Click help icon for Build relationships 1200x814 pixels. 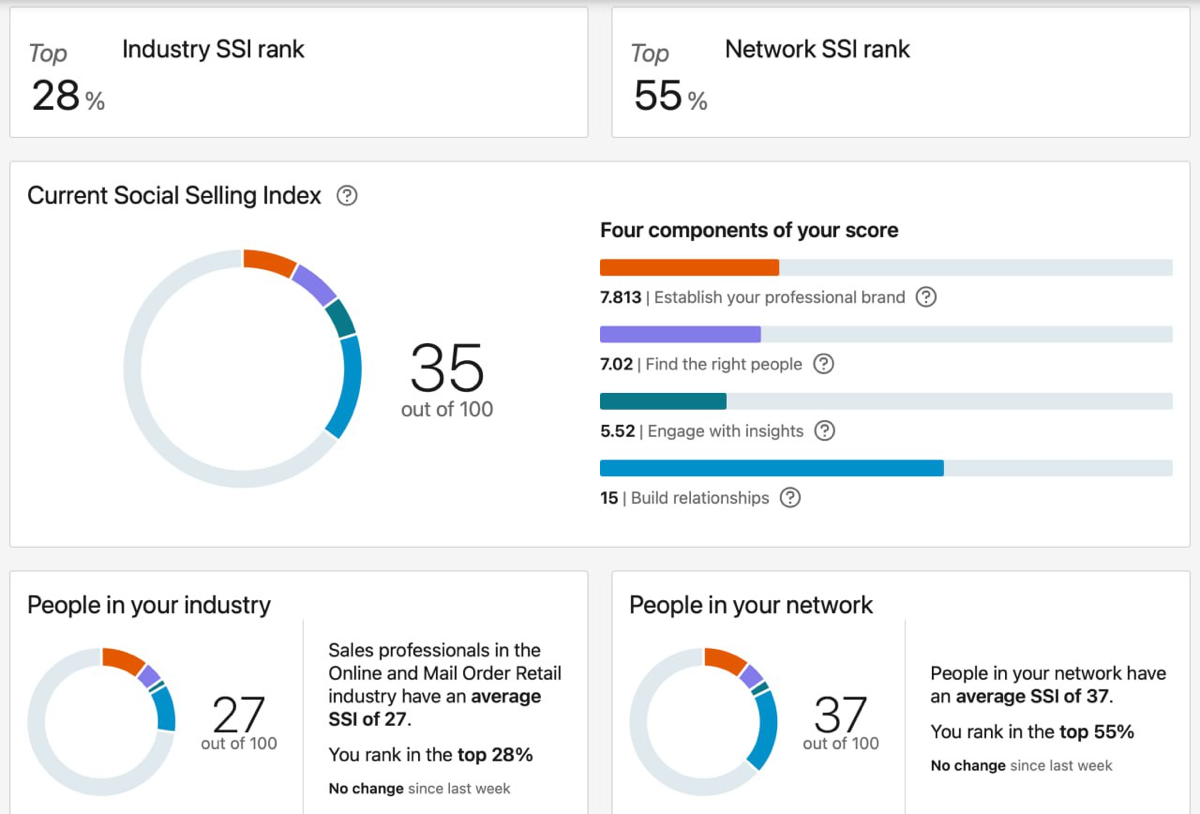pyautogui.click(x=791, y=498)
